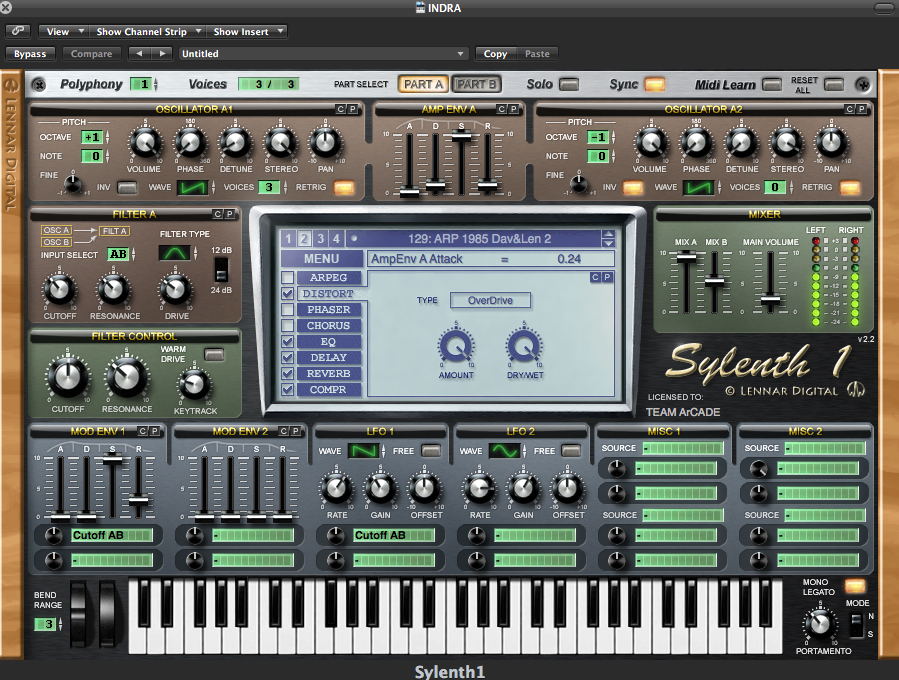Select the Compr effect tab
Viewport: 899px width, 680px height.
(329, 390)
